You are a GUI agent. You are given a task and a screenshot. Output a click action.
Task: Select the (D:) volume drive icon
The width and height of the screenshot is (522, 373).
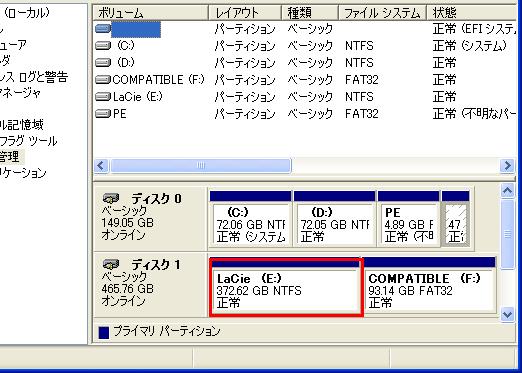pos(103,62)
